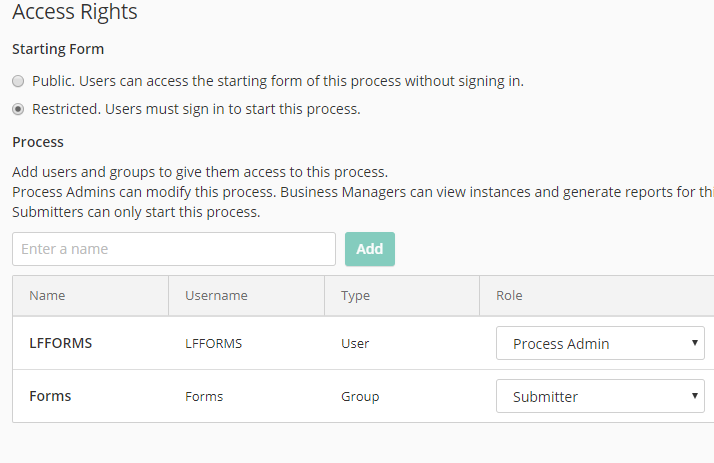This screenshot has height=463, width=714.
Task: Click the Role column header
Action: 509,296
